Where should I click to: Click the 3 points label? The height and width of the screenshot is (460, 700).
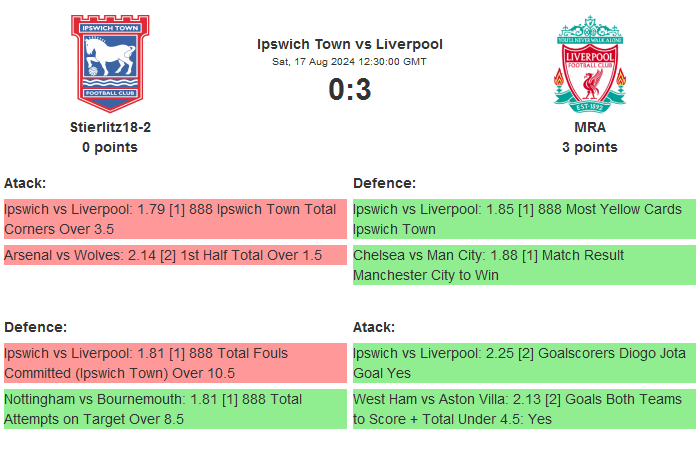(x=590, y=147)
